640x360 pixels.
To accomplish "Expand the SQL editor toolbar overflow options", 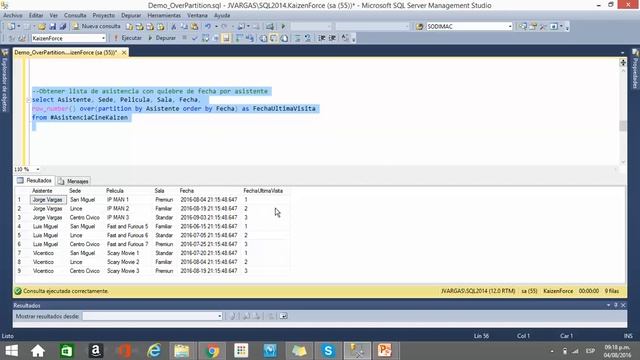I will [x=353, y=39].
